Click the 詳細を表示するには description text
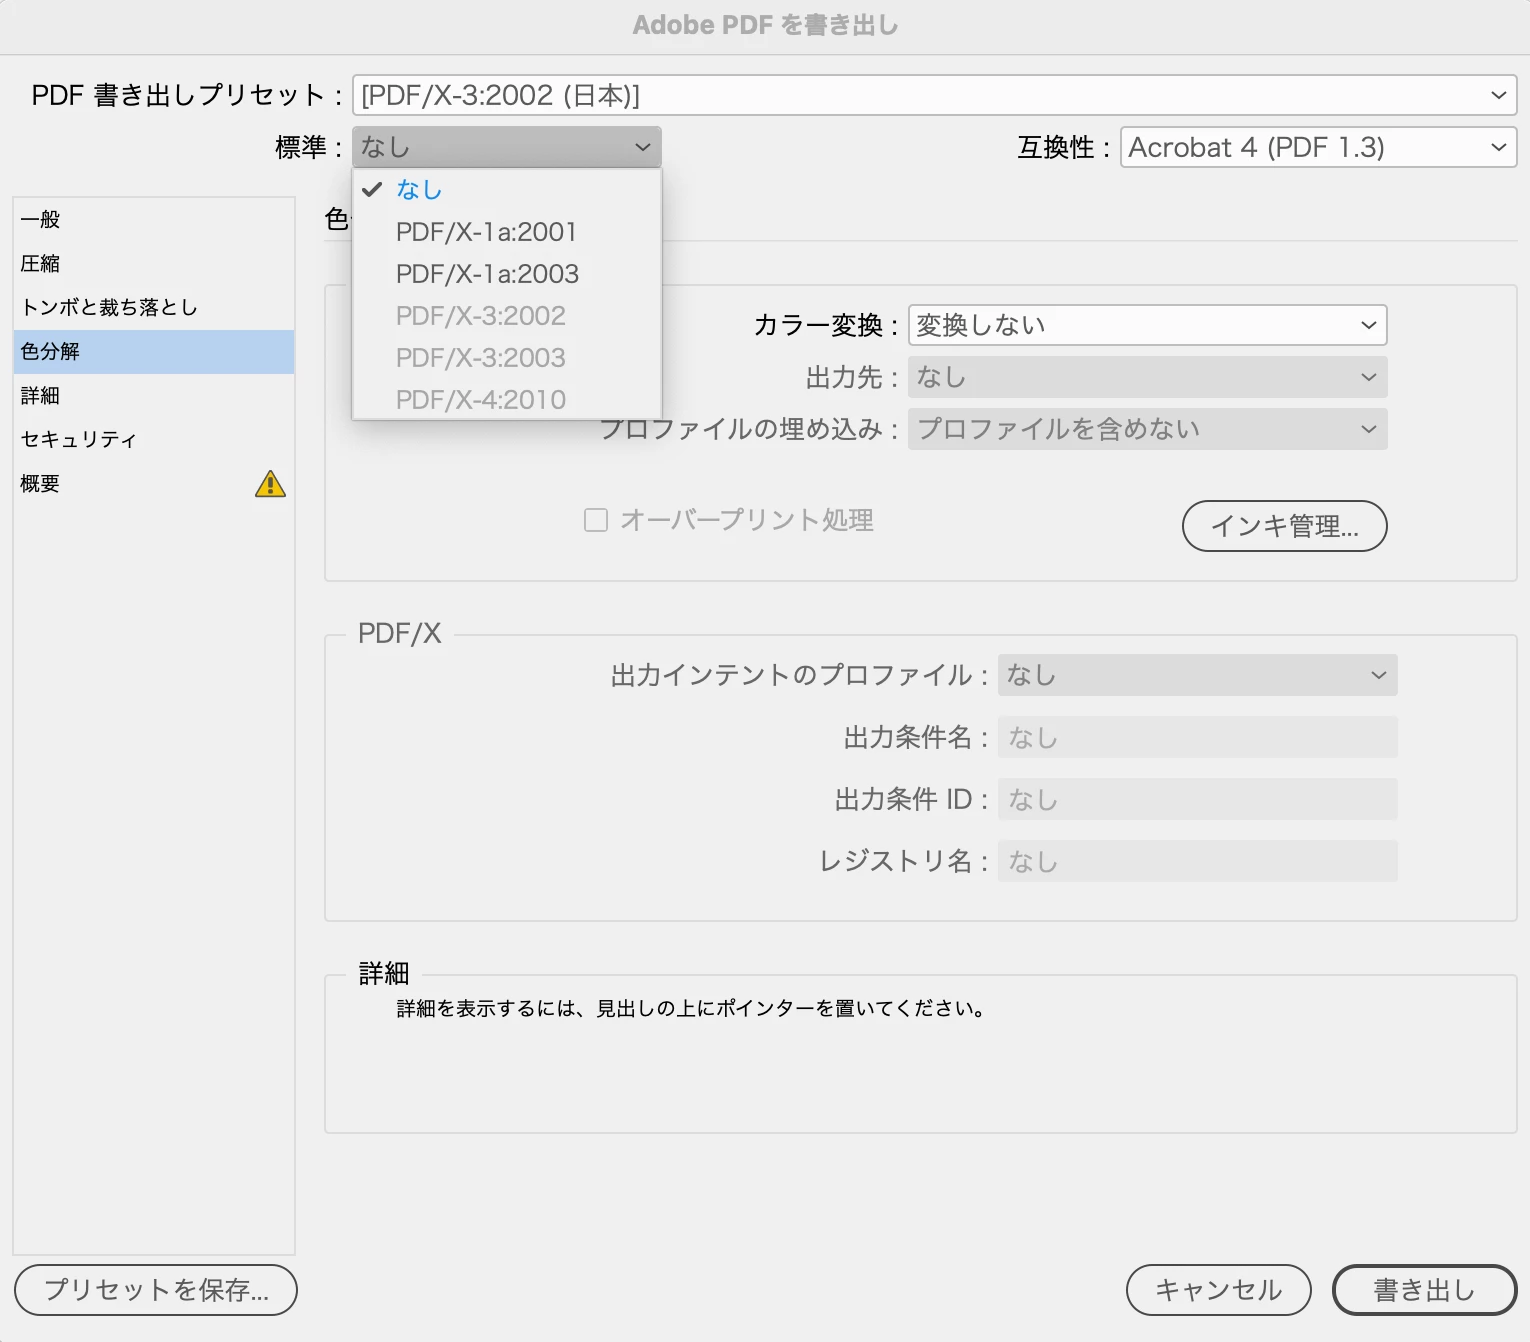The height and width of the screenshot is (1342, 1530). tap(691, 1009)
